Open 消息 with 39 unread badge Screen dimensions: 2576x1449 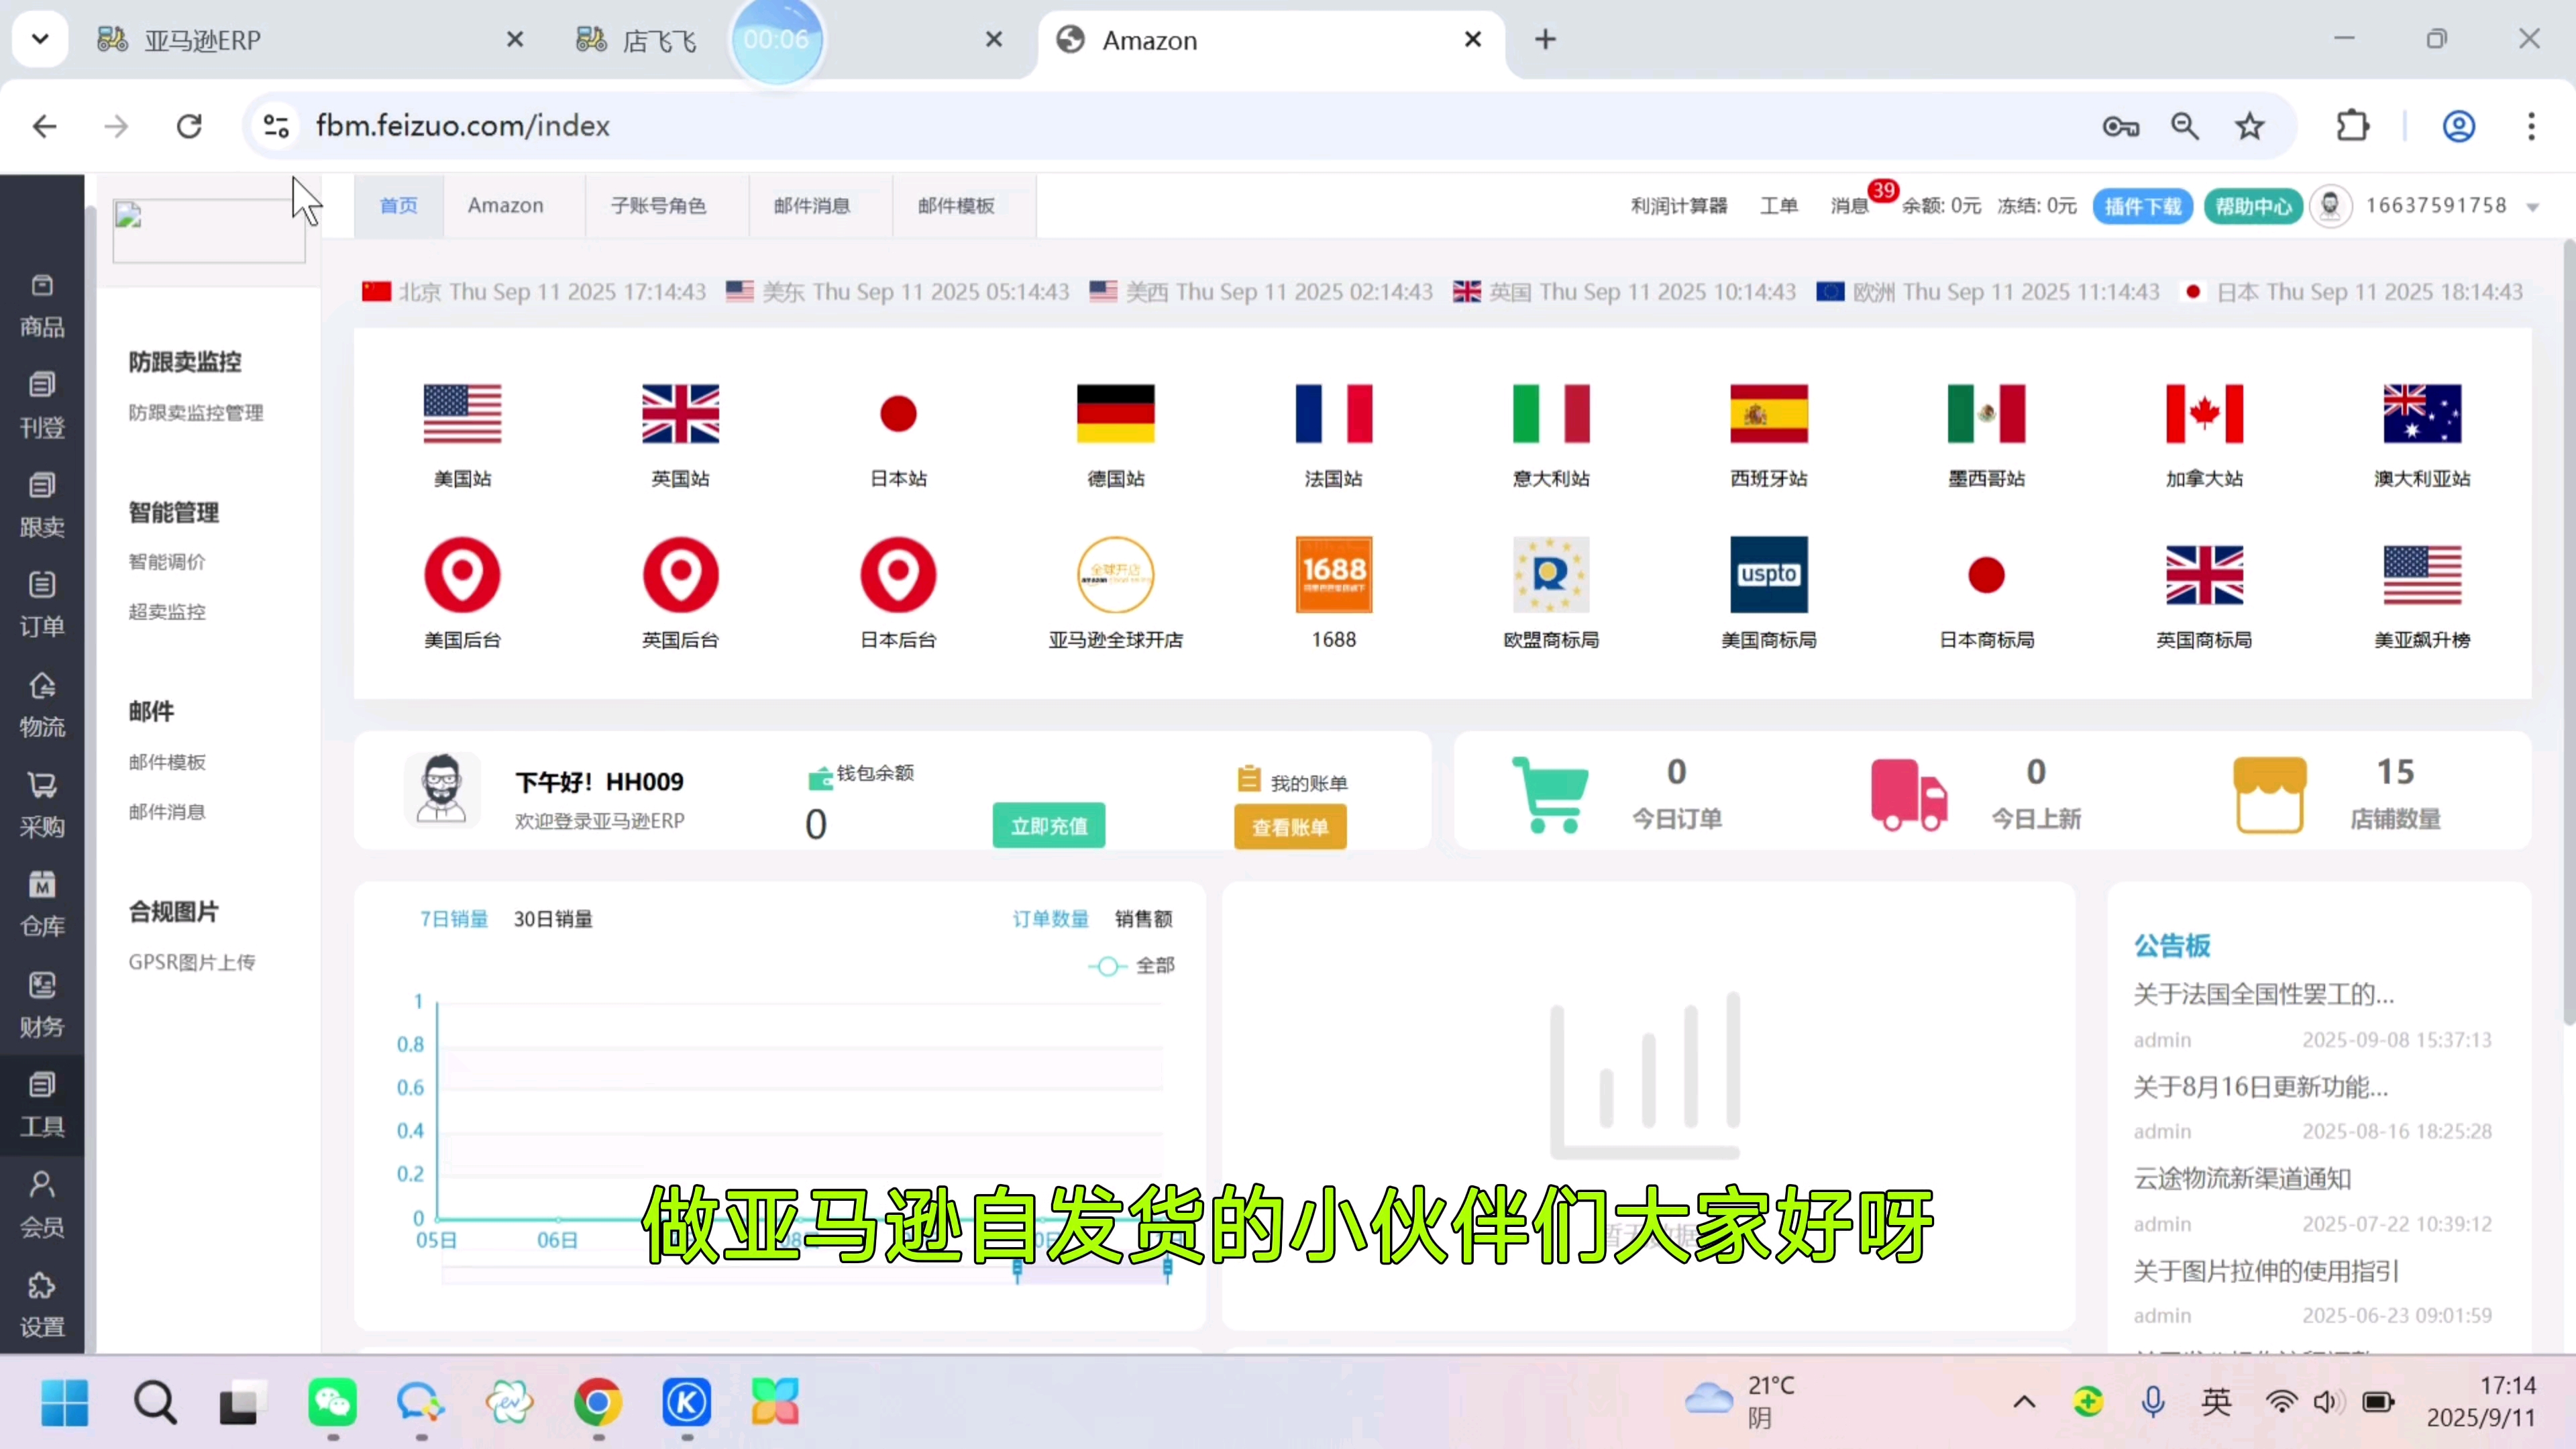pos(1850,206)
